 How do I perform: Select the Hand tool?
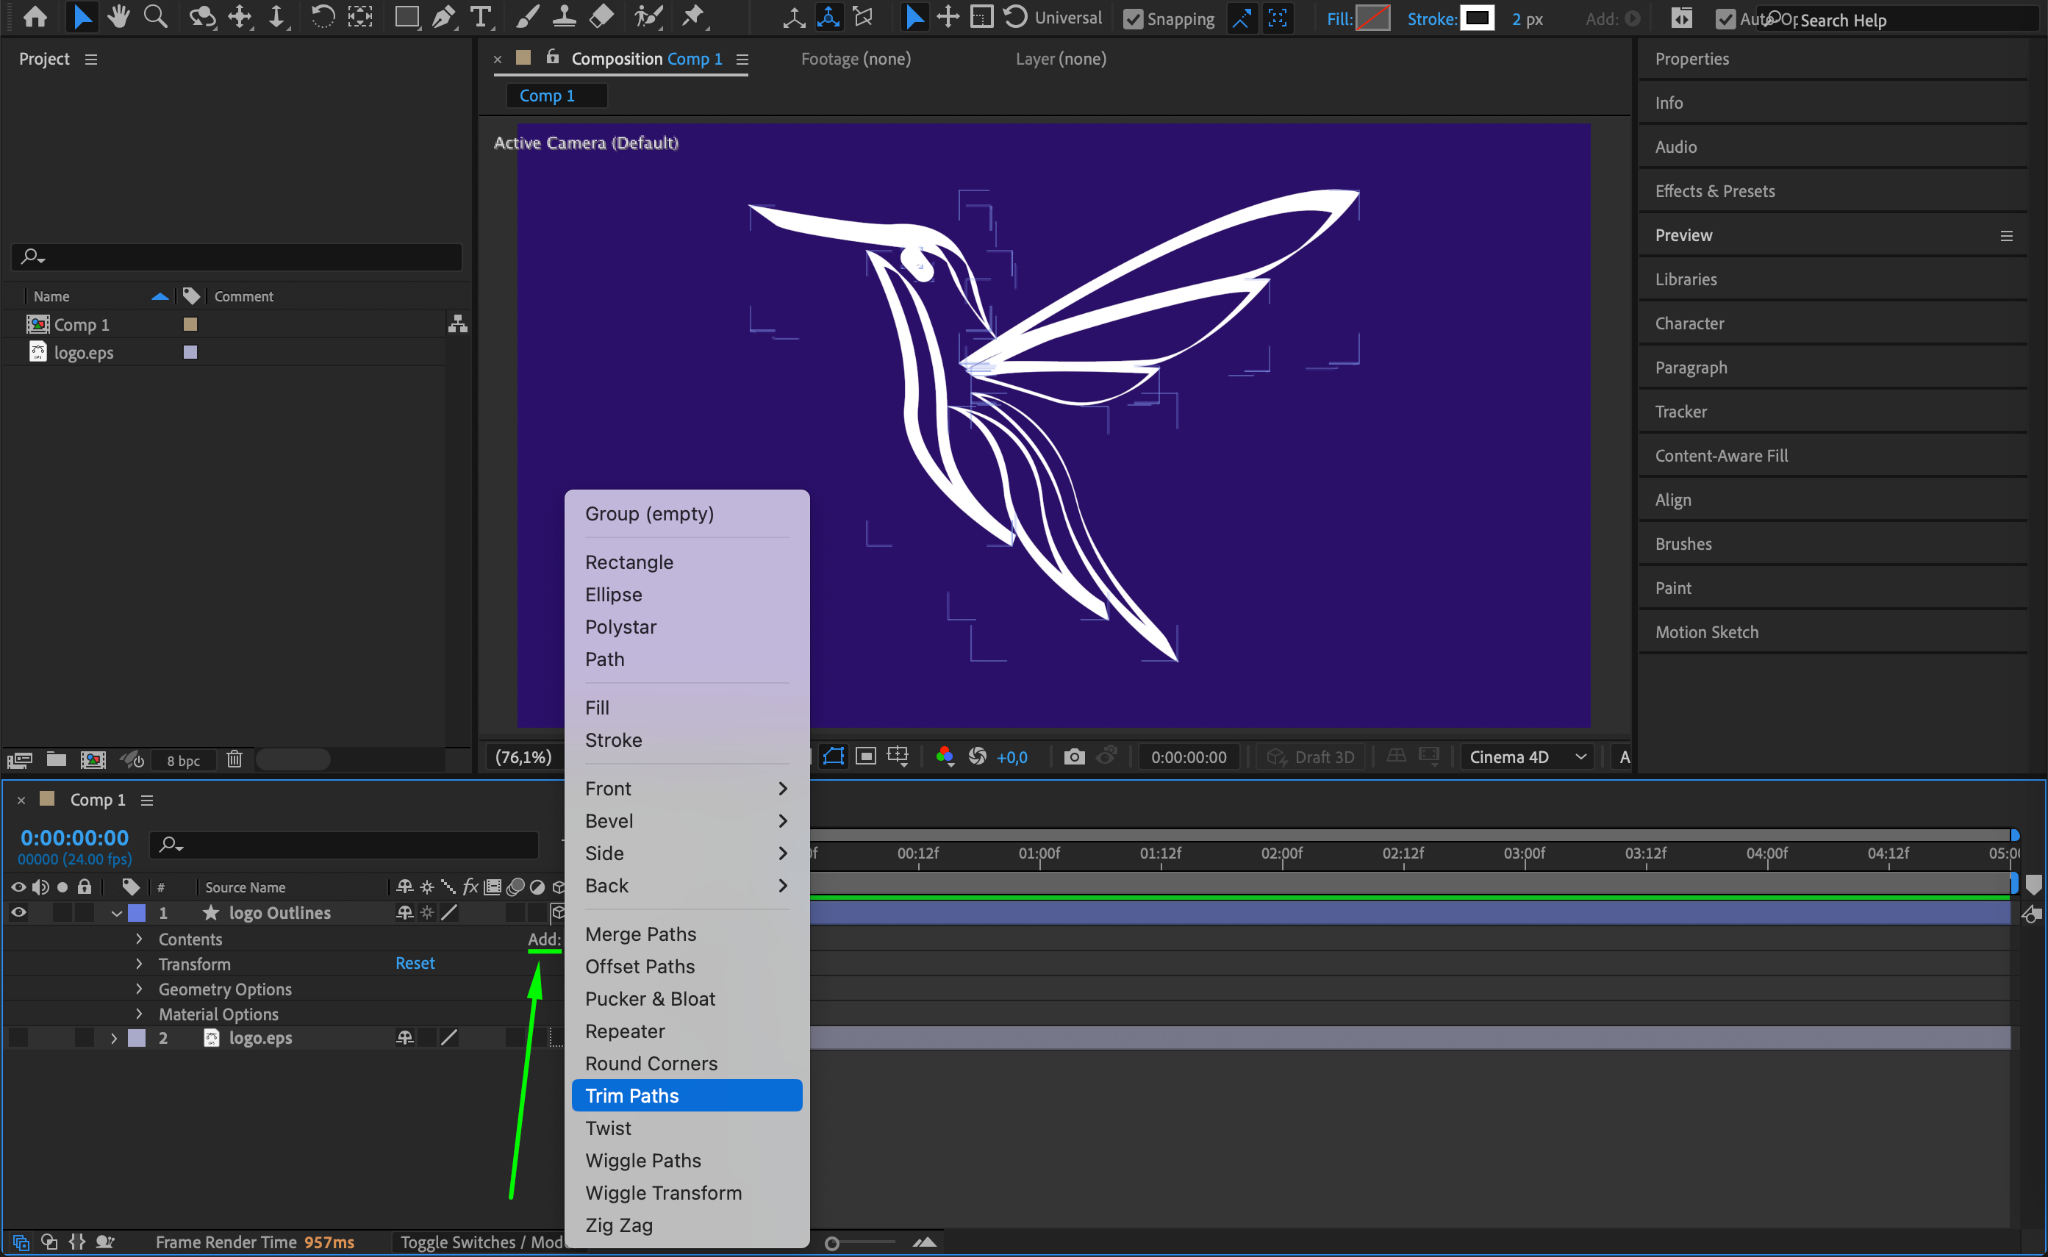119,17
